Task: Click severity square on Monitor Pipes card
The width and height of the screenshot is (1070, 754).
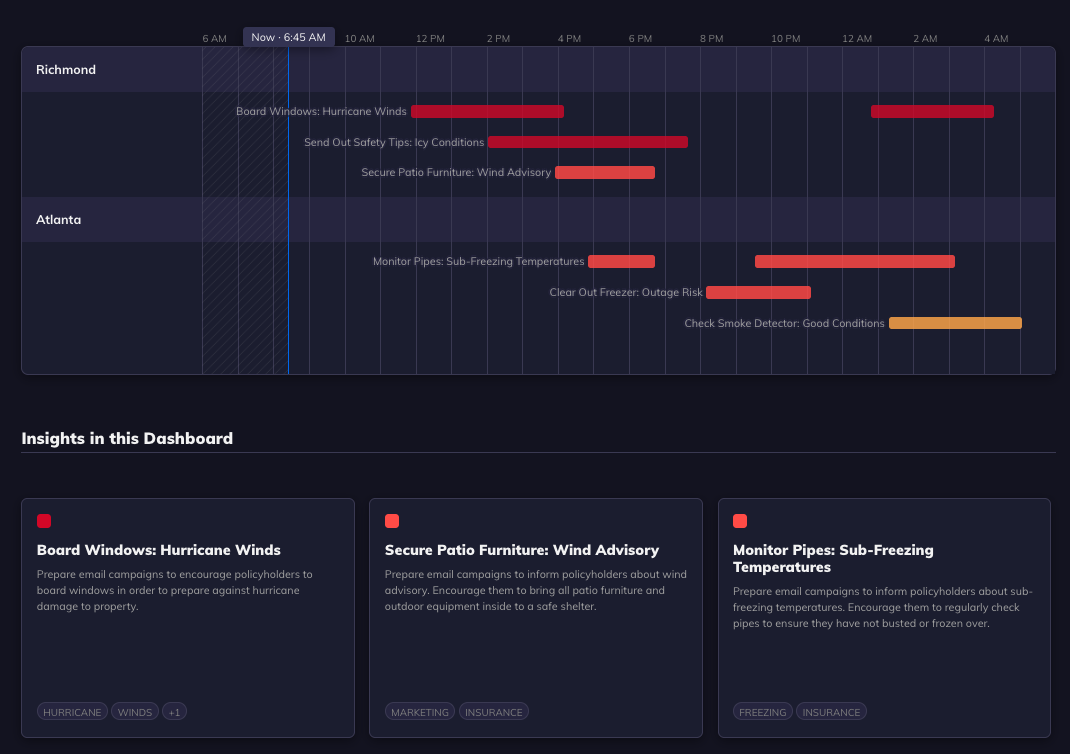Action: click(740, 521)
